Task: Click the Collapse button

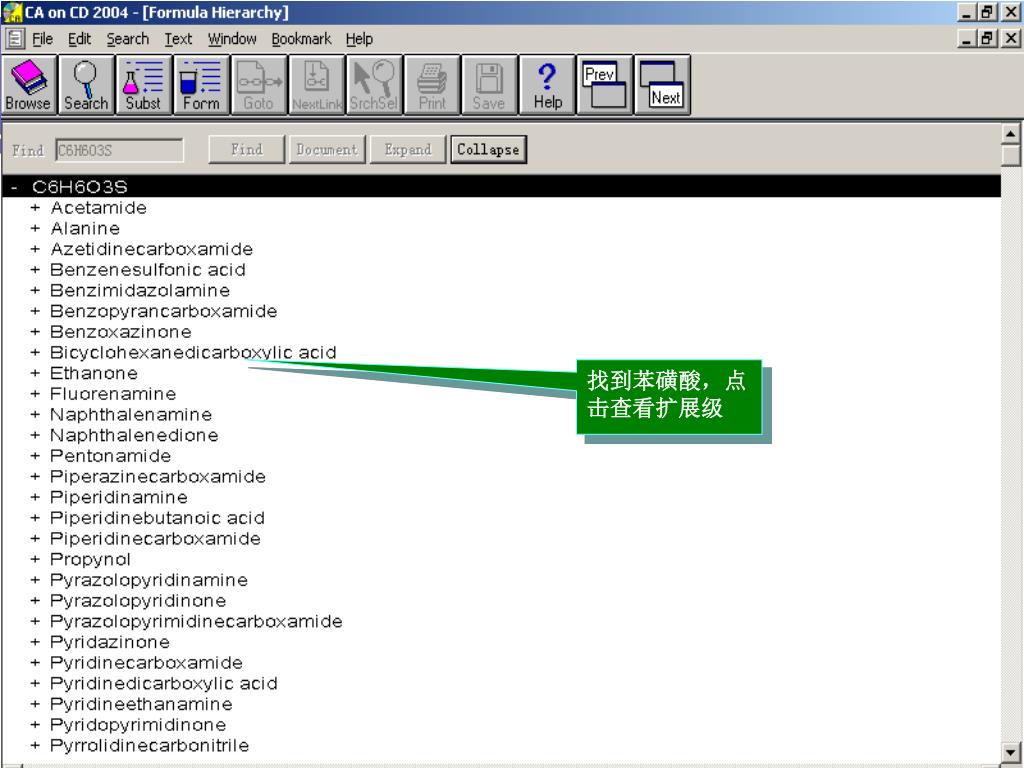Action: (x=488, y=150)
